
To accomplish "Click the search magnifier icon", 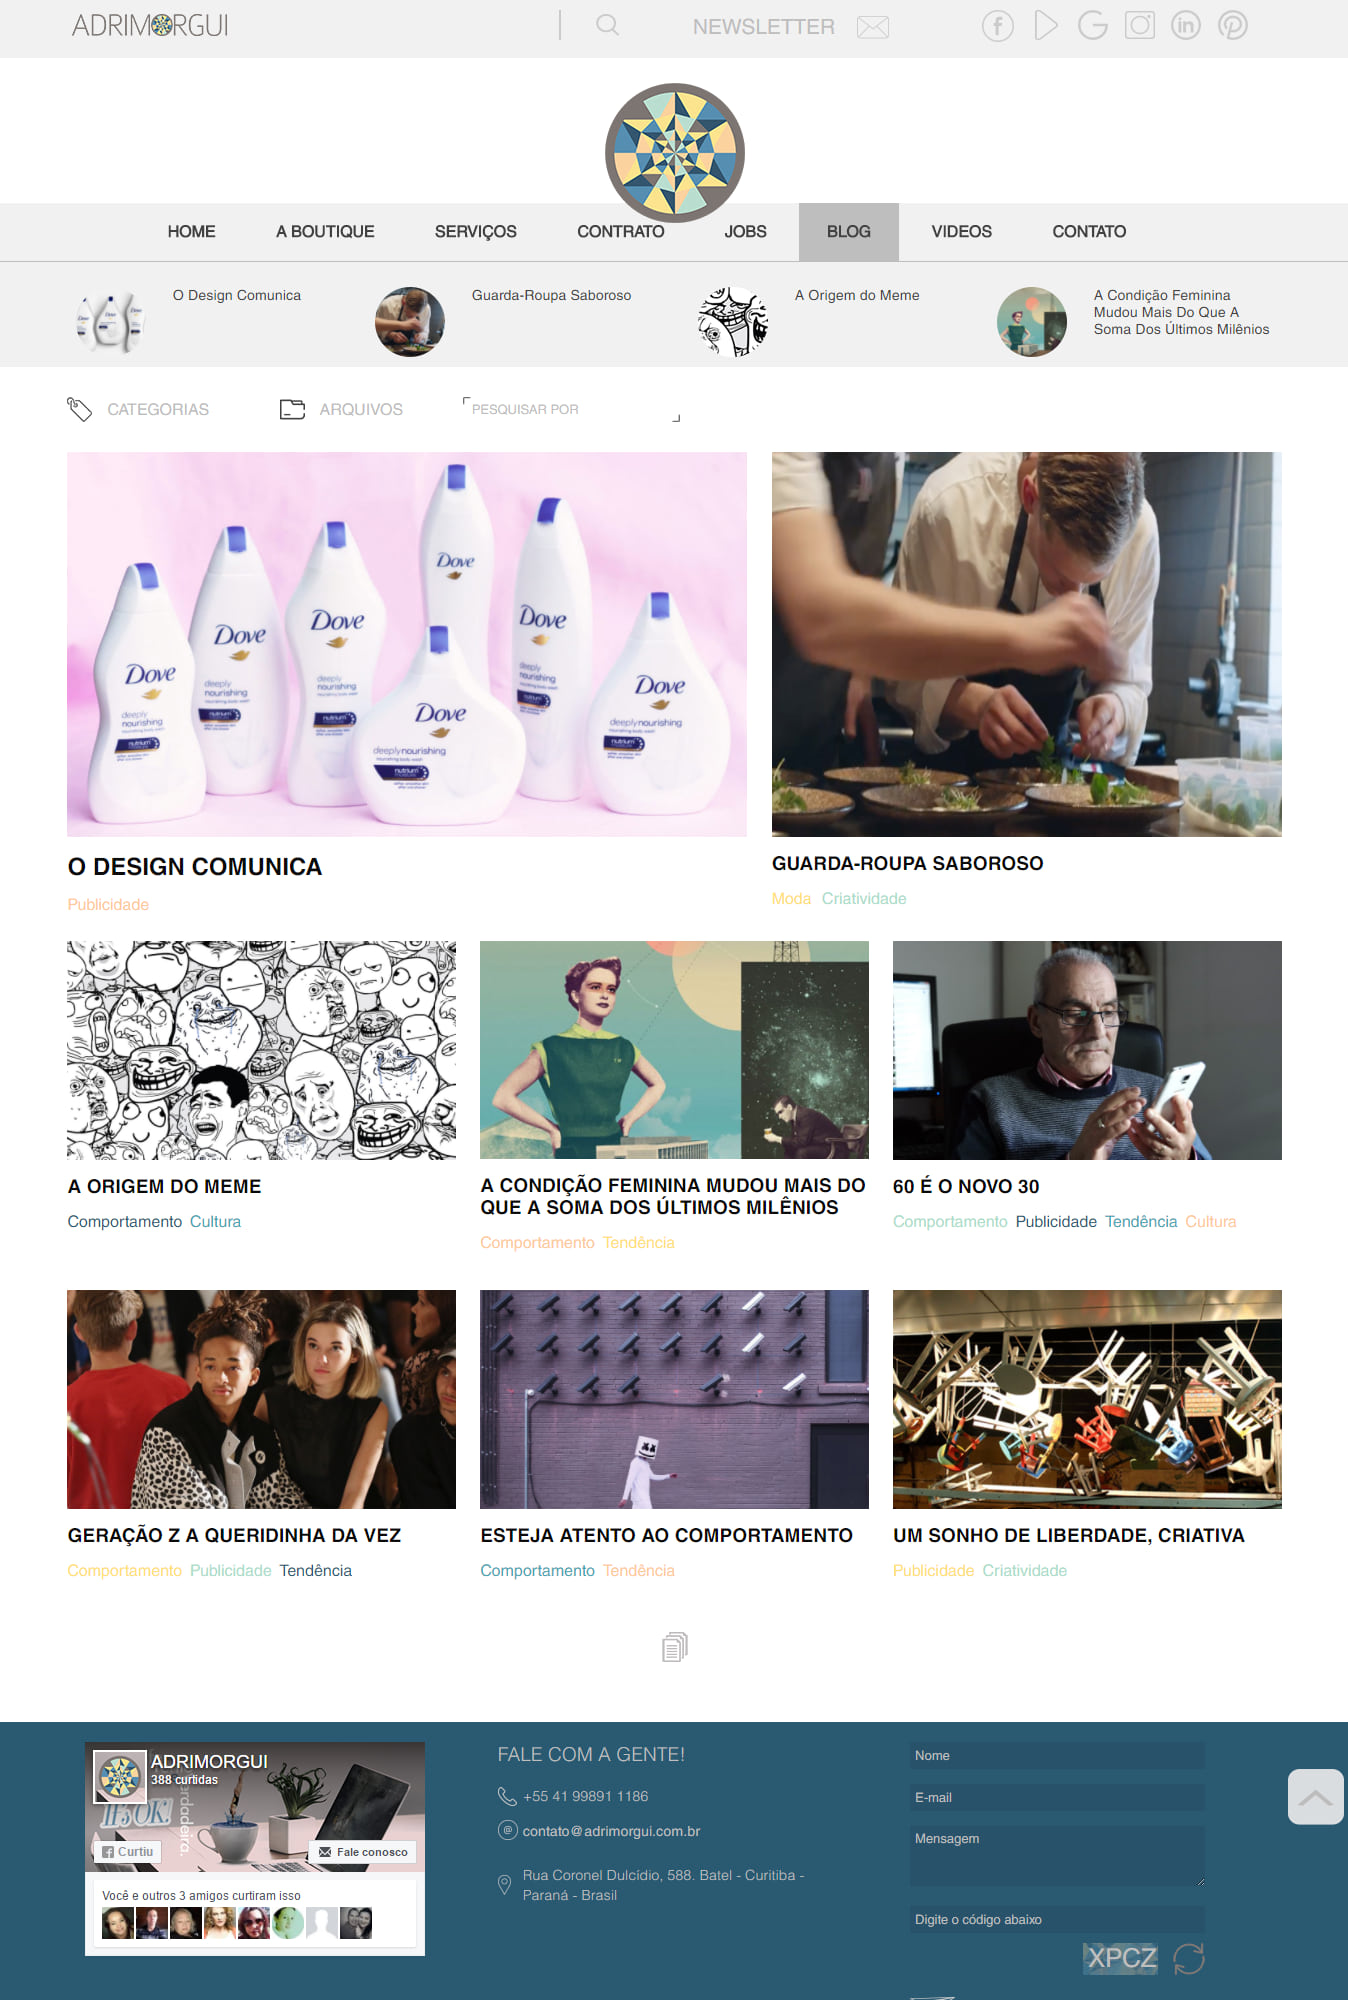I will [607, 25].
